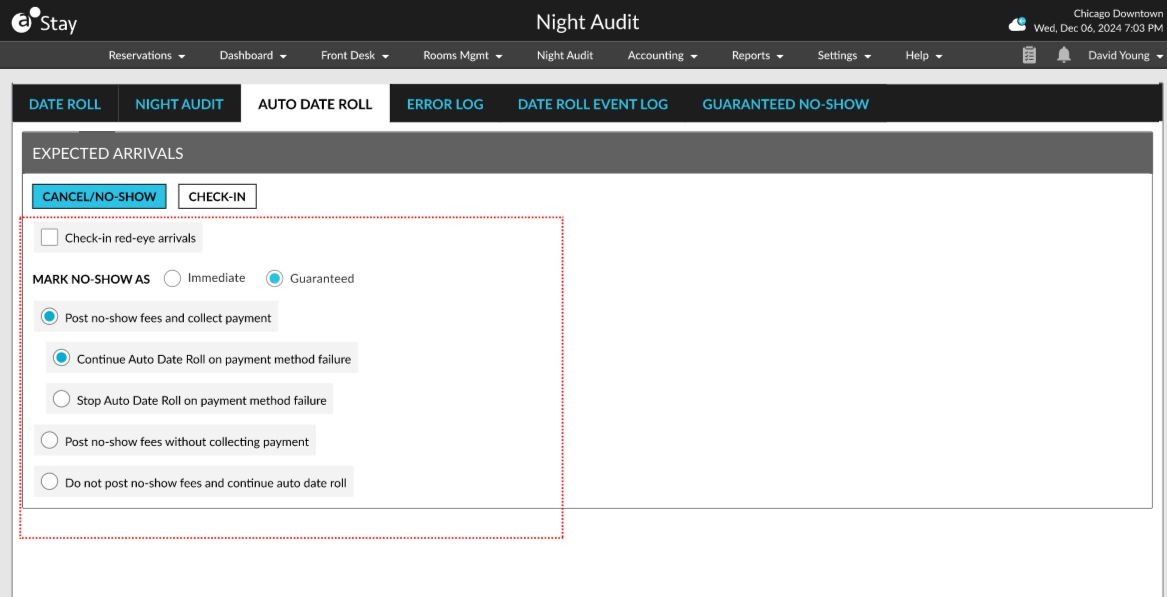Image resolution: width=1167 pixels, height=597 pixels.
Task: Expand the Front Desk menu
Action: 357,55
